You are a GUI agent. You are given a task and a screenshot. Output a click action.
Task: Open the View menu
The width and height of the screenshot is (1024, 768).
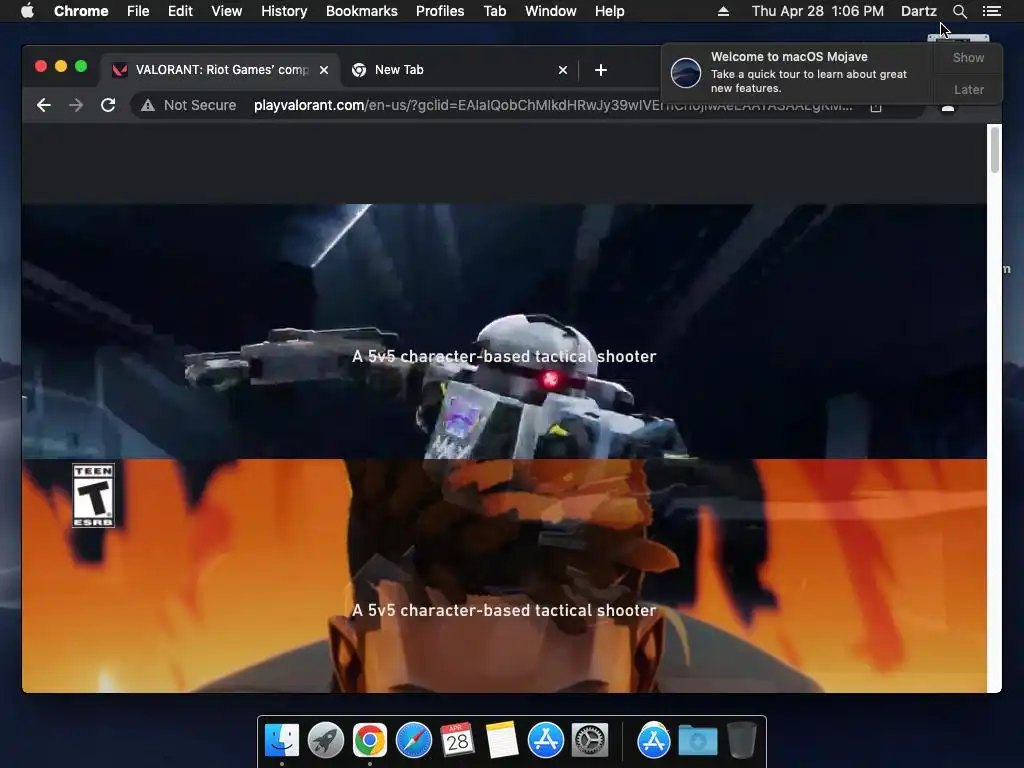click(x=227, y=11)
